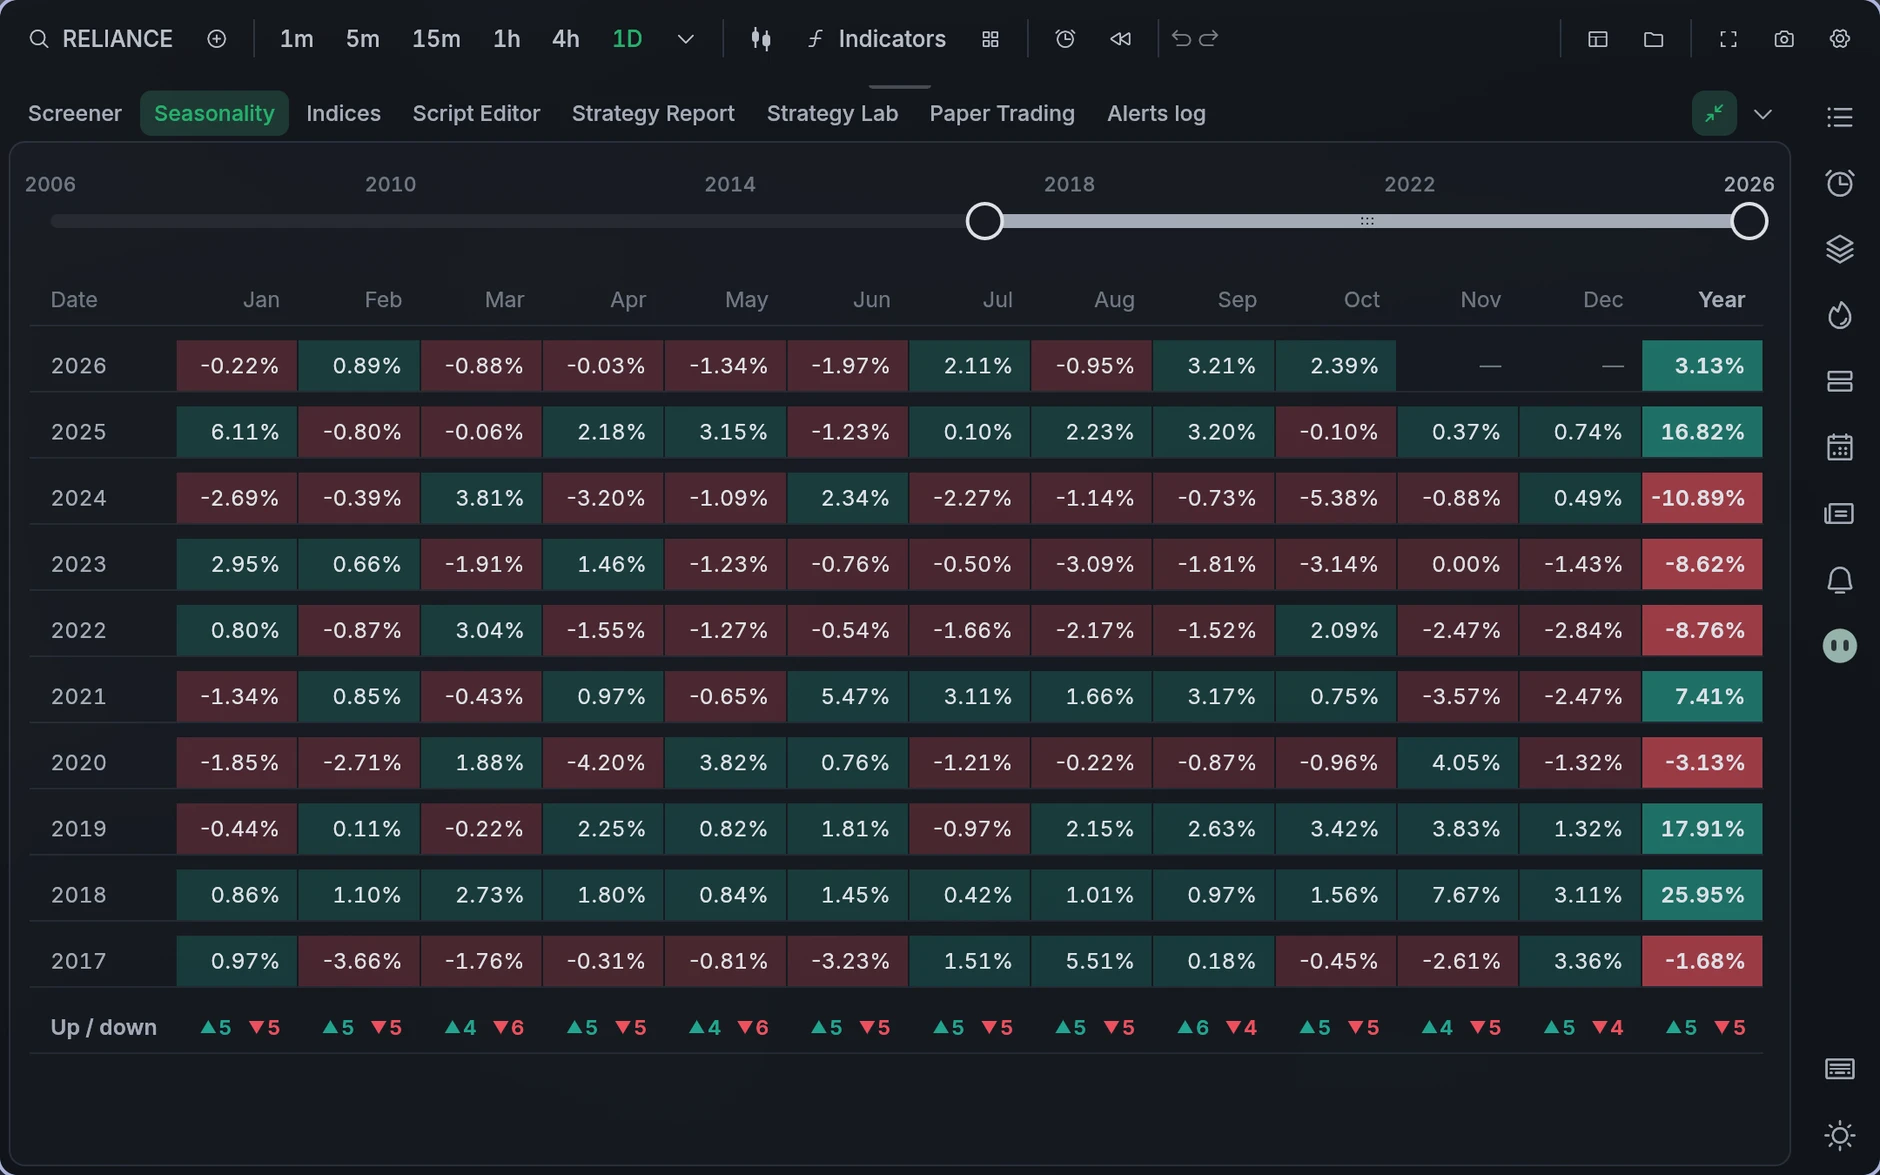The width and height of the screenshot is (1880, 1175).
Task: Add a symbol to compare
Action: (x=216, y=39)
